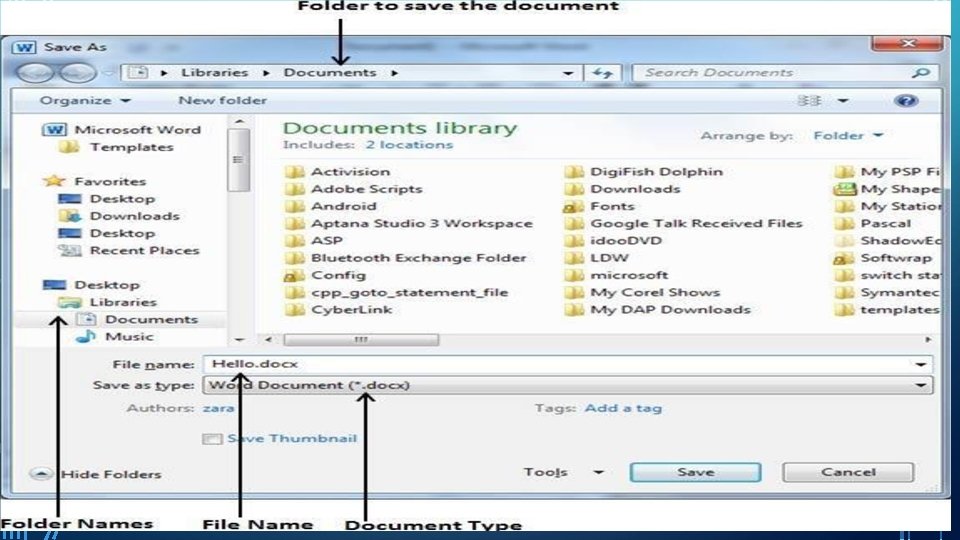Click the sidebar vertical scrollbar thumb

[238, 160]
